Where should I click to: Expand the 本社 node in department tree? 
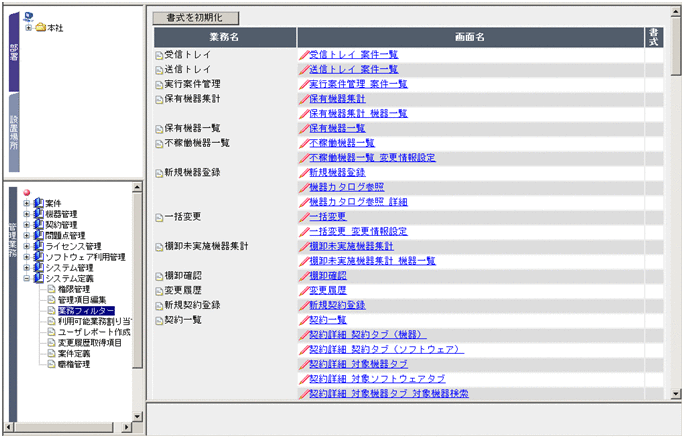[x=28, y=28]
